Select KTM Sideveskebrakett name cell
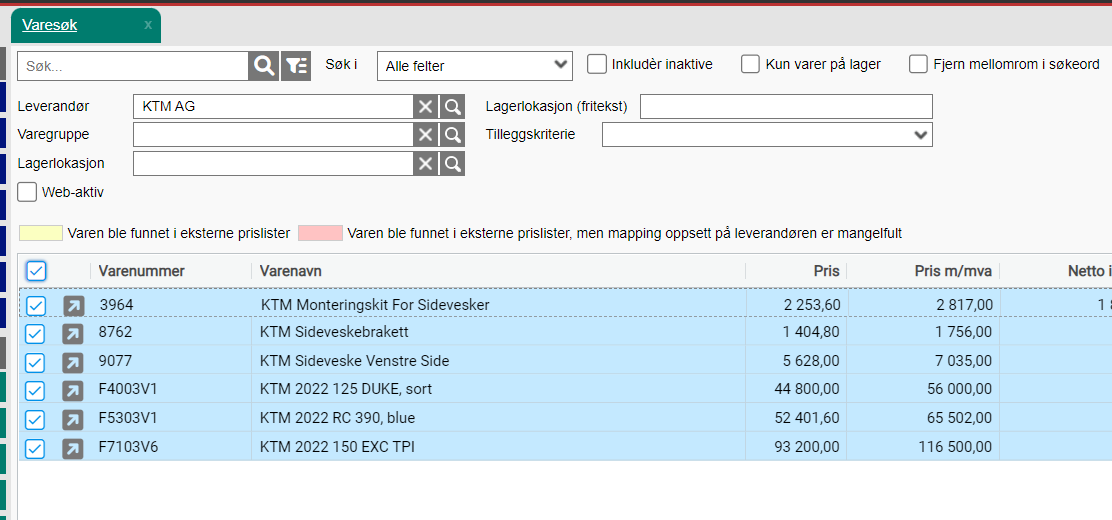 click(499, 332)
